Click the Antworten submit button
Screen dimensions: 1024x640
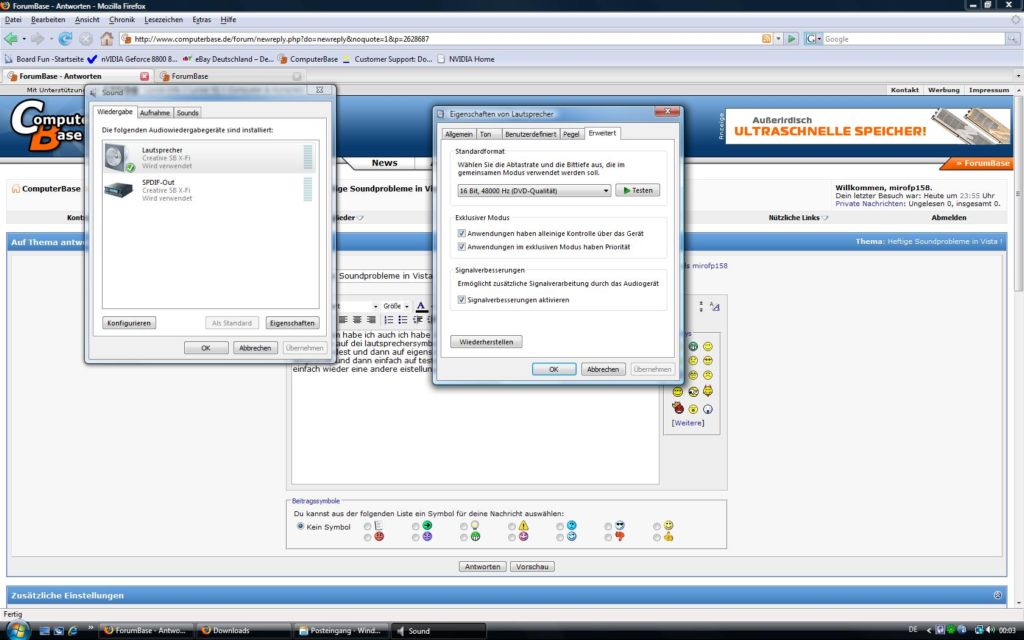click(483, 566)
